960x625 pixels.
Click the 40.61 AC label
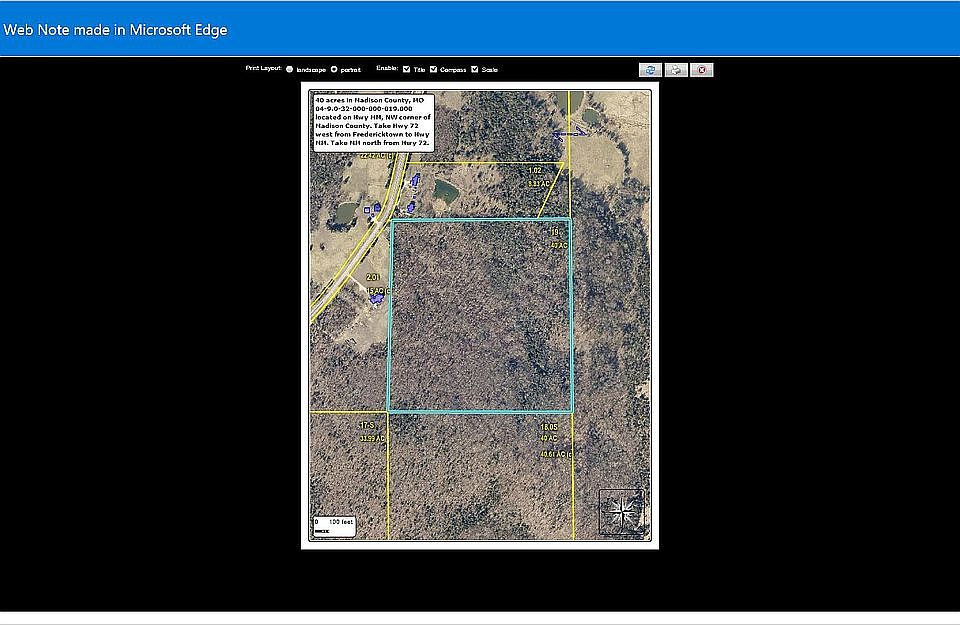click(556, 454)
